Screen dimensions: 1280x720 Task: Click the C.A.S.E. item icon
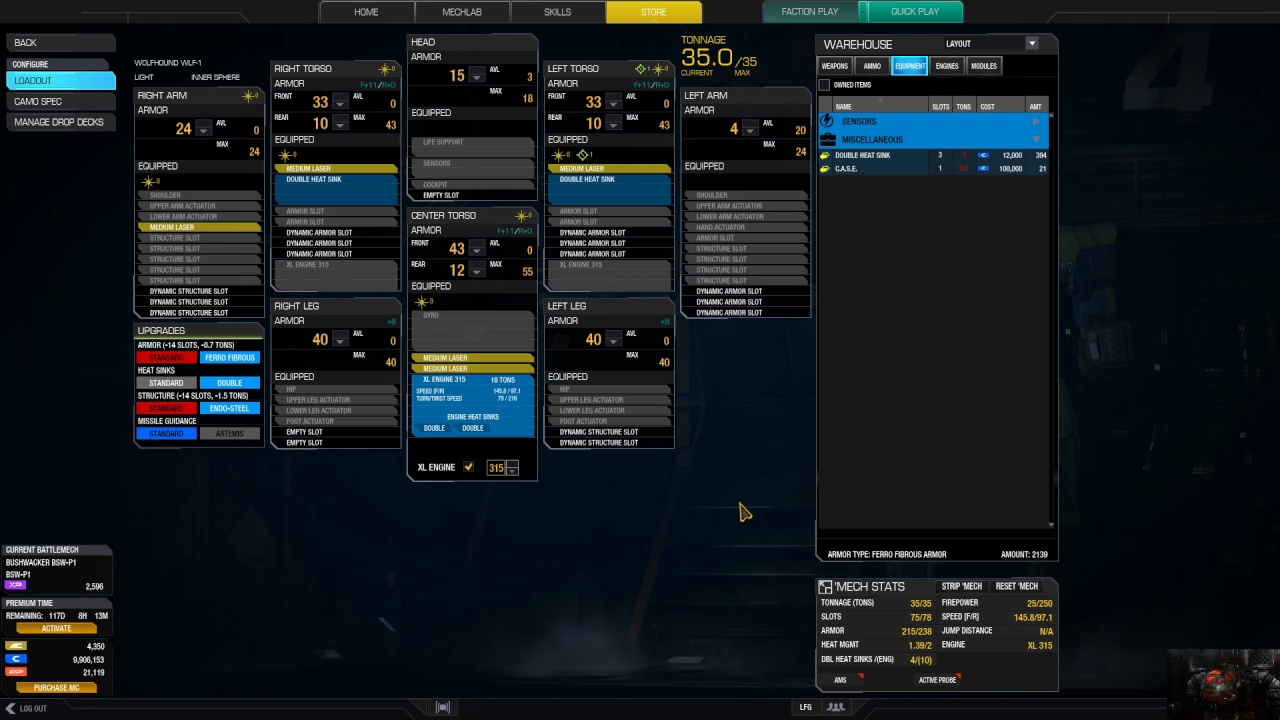point(825,169)
